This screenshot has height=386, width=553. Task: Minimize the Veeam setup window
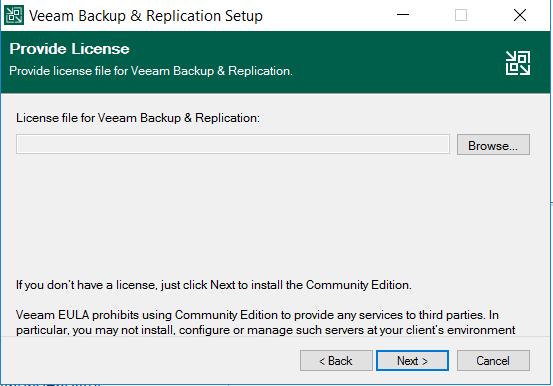pyautogui.click(x=403, y=15)
